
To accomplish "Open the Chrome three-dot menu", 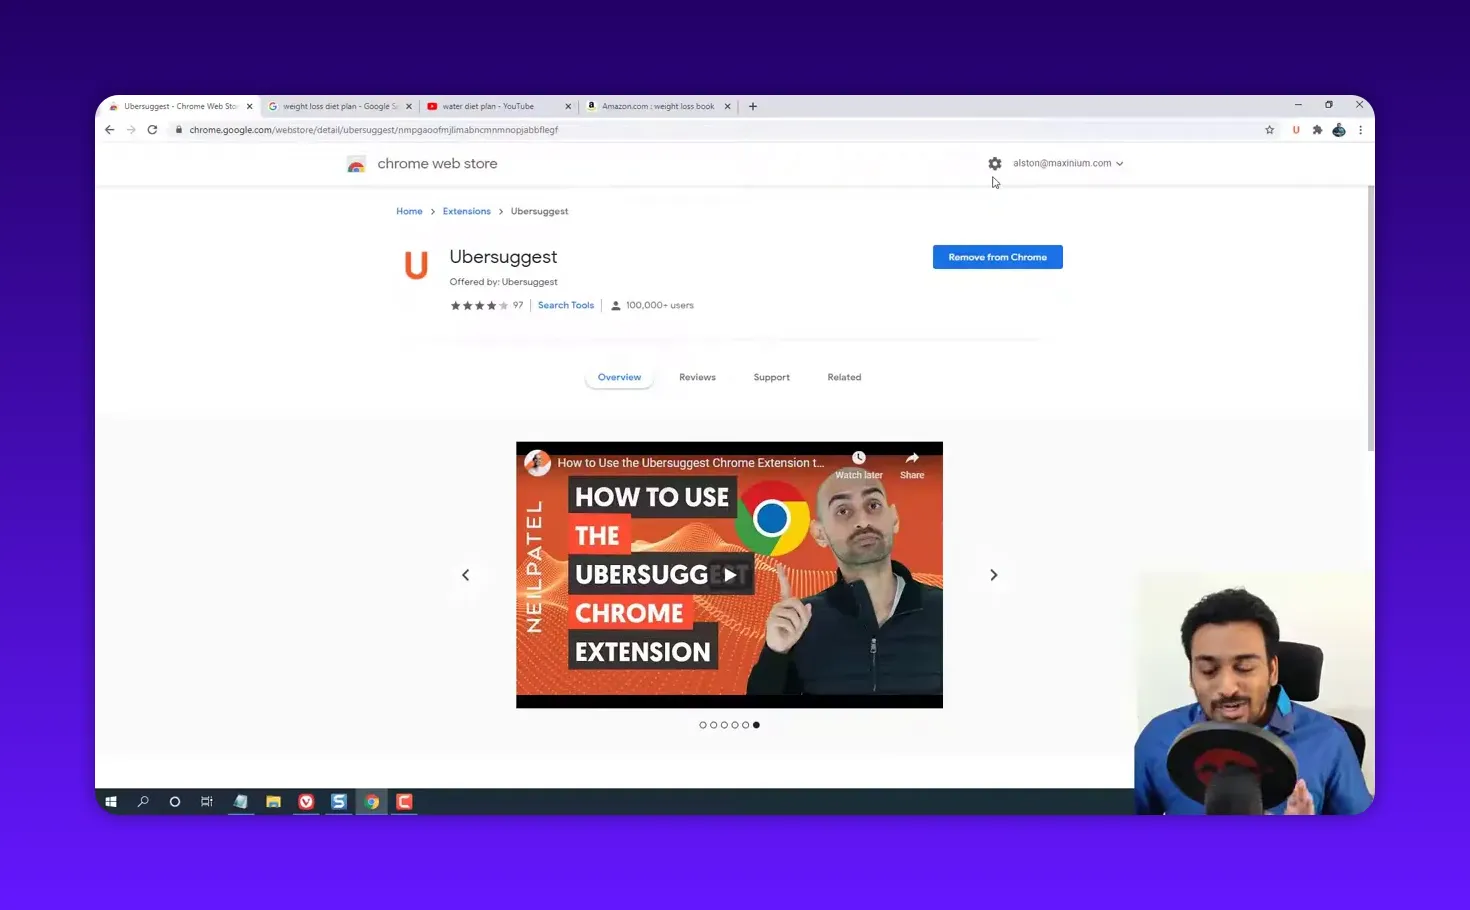I will click(x=1361, y=129).
